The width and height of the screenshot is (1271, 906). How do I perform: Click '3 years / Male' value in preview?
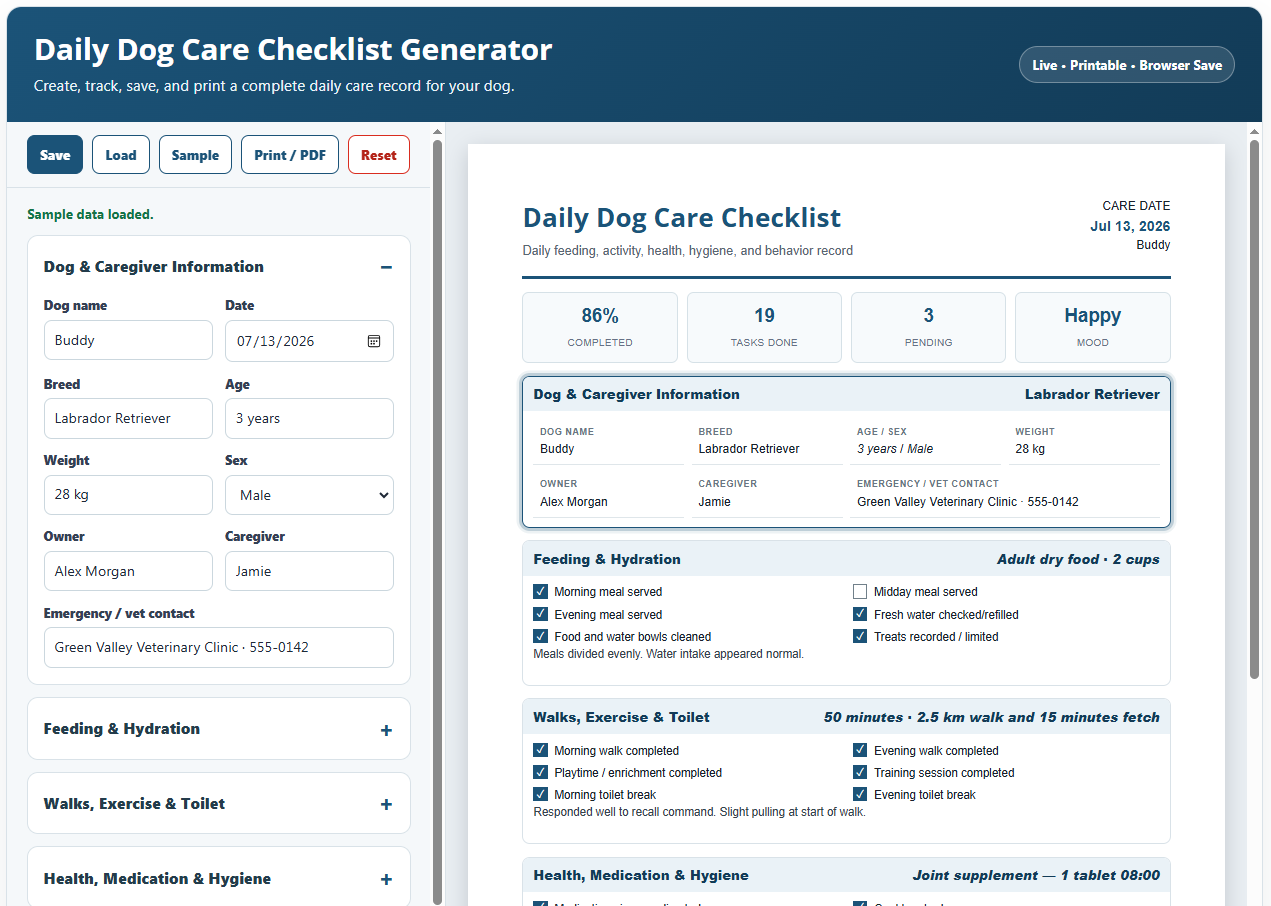(895, 449)
